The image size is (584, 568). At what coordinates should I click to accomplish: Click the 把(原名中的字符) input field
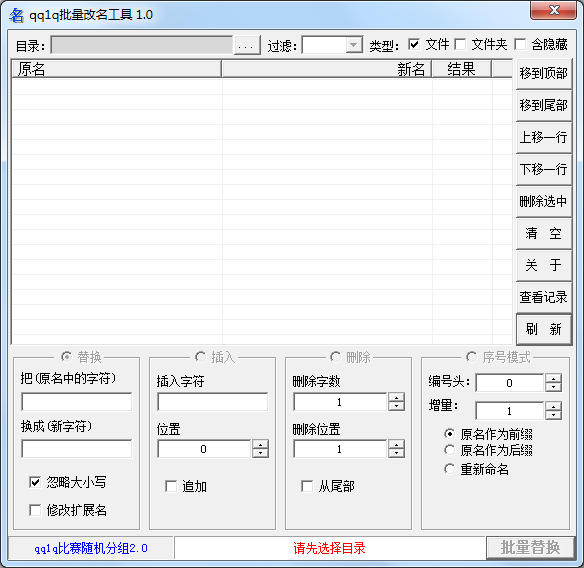[x=77, y=402]
